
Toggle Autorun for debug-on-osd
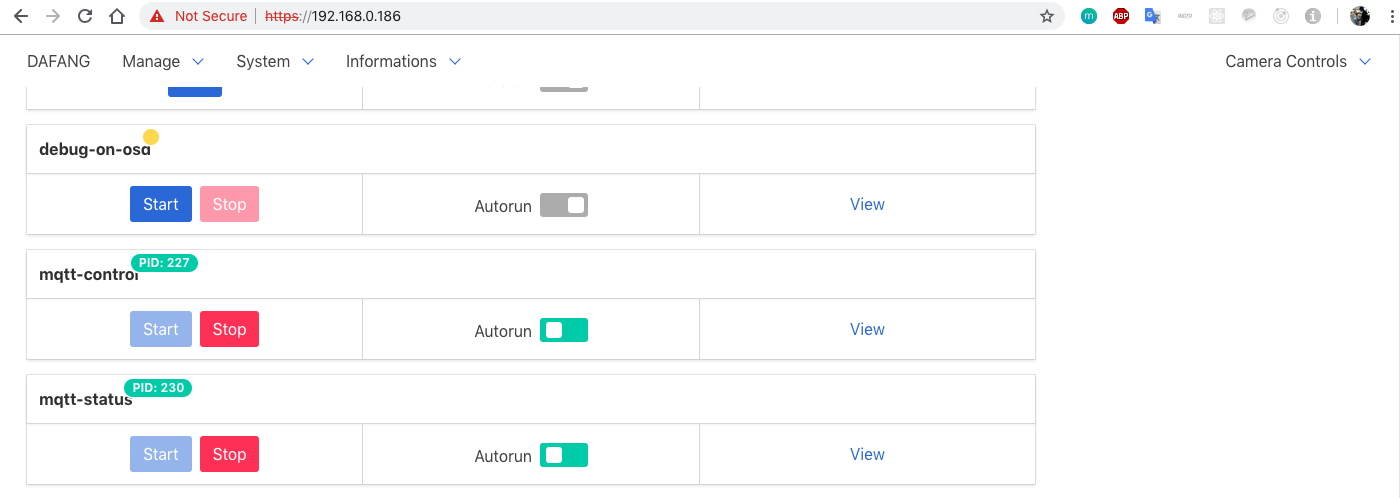point(564,205)
